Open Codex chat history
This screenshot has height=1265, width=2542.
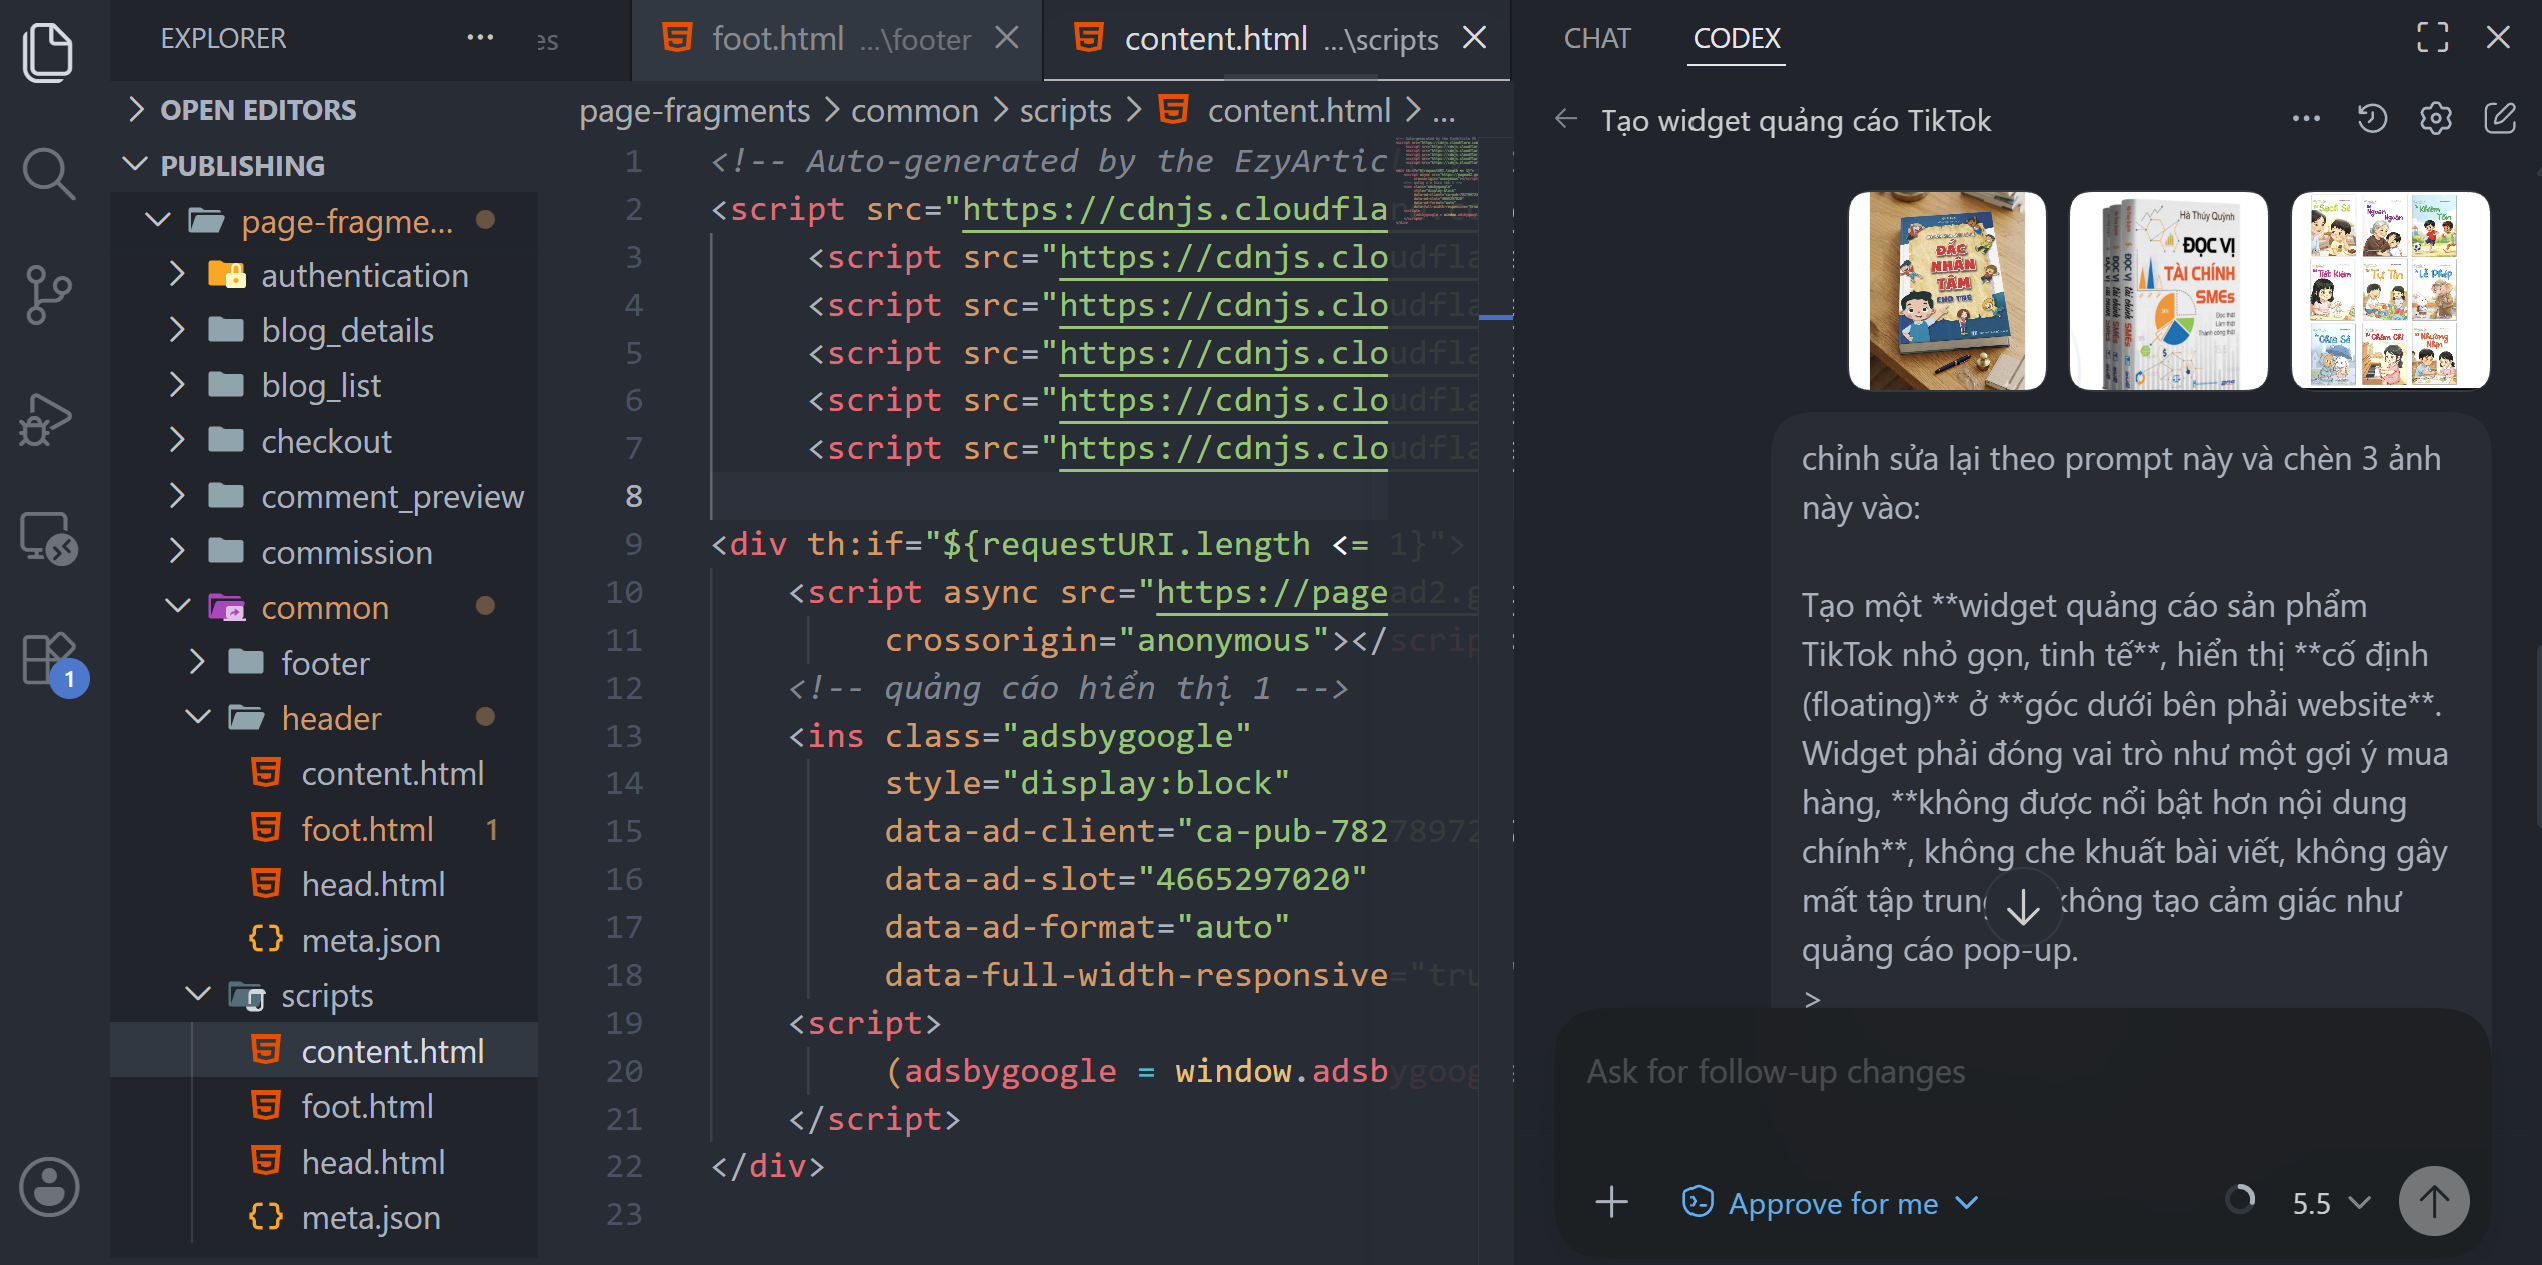pyautogui.click(x=2371, y=119)
